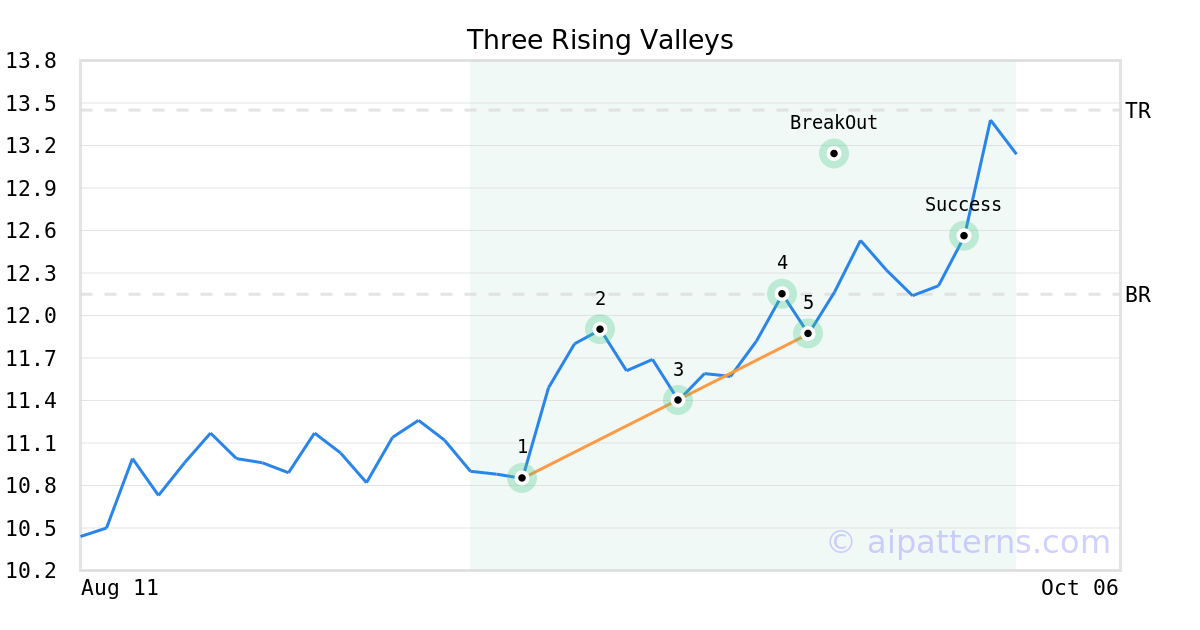Select valley marker point 5
The image size is (1200, 630).
click(808, 333)
